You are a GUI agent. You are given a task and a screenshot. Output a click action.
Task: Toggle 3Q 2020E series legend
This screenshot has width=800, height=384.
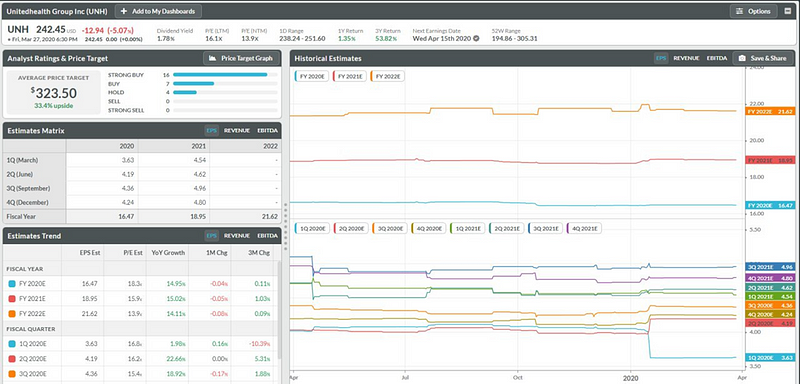pos(389,228)
